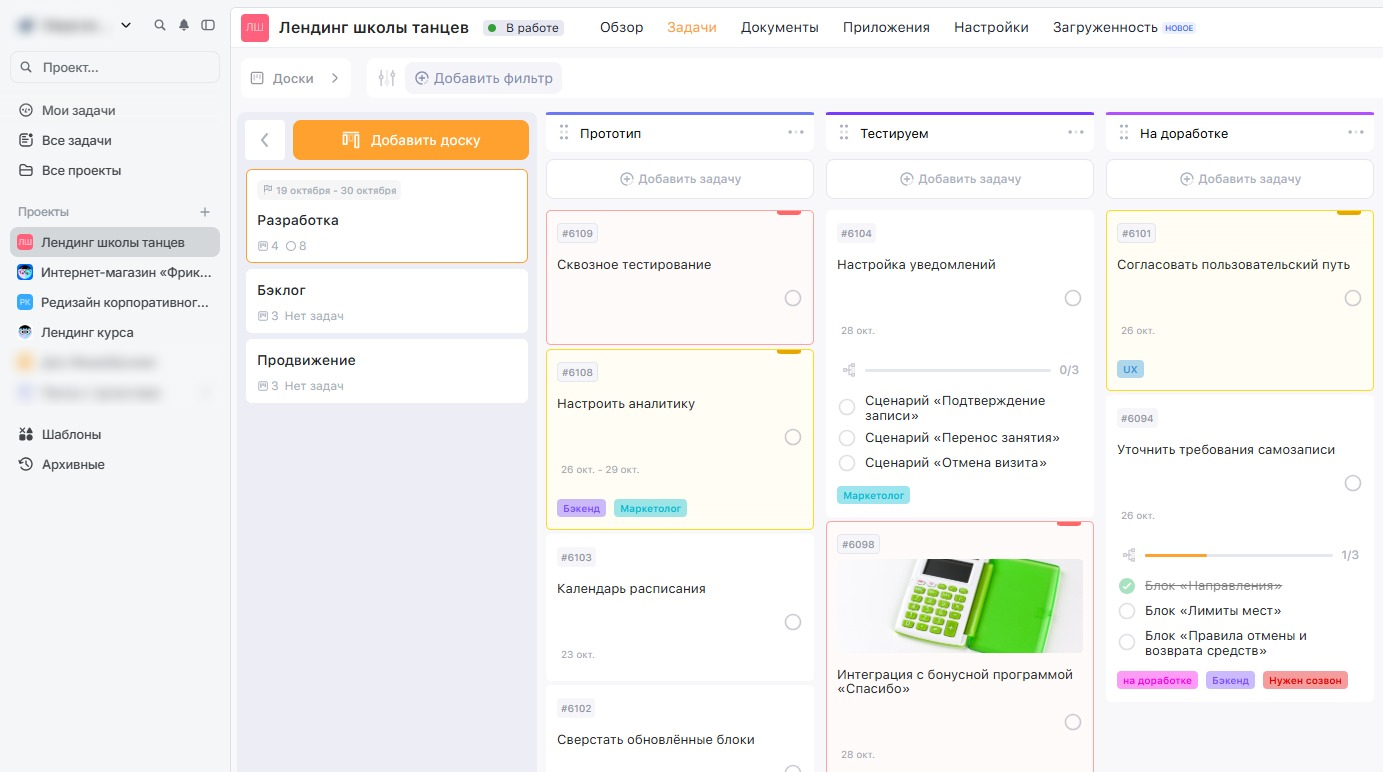
Task: Expand workspace switcher dropdown arrow
Action: pyautogui.click(x=126, y=25)
